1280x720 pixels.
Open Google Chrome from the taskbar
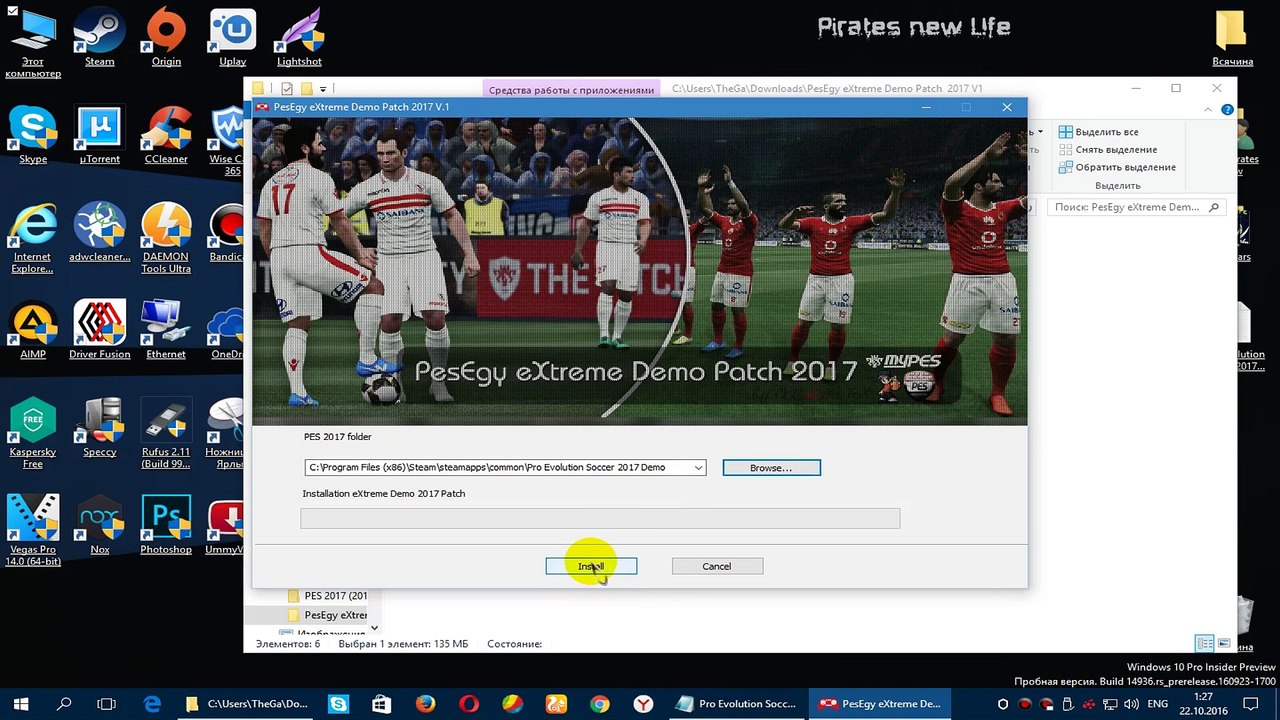point(600,704)
